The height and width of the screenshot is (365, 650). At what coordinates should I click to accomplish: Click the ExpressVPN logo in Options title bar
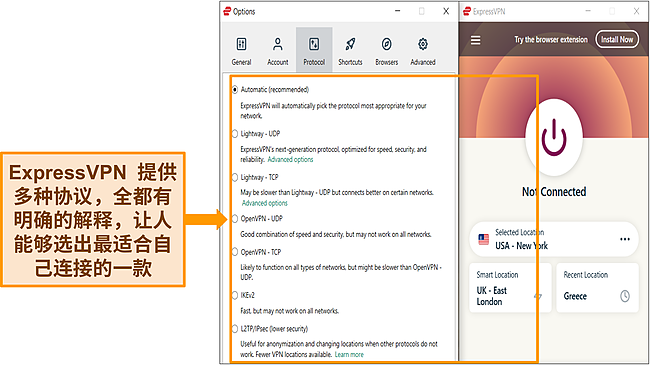click(x=227, y=11)
